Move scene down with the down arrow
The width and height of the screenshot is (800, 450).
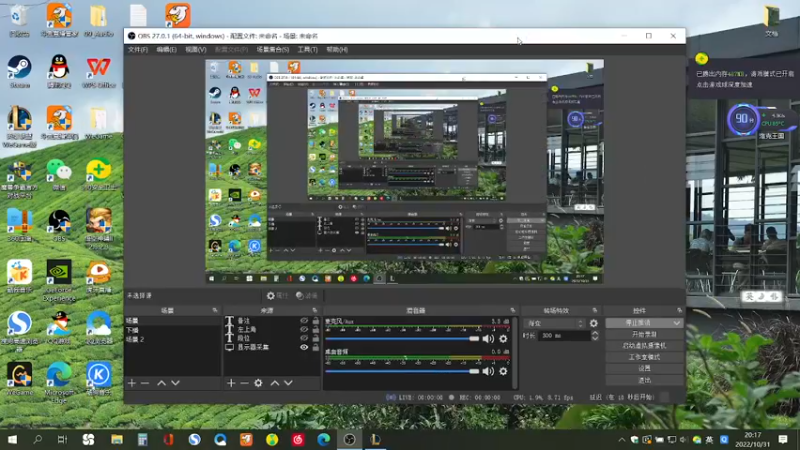[x=176, y=383]
